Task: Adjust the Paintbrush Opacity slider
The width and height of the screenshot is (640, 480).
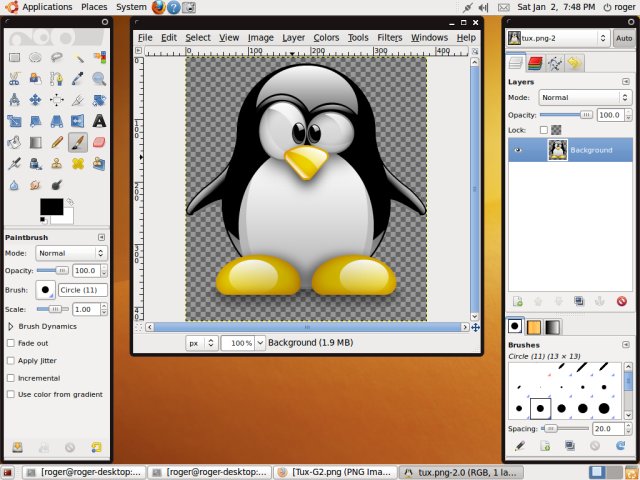Action: pos(52,271)
